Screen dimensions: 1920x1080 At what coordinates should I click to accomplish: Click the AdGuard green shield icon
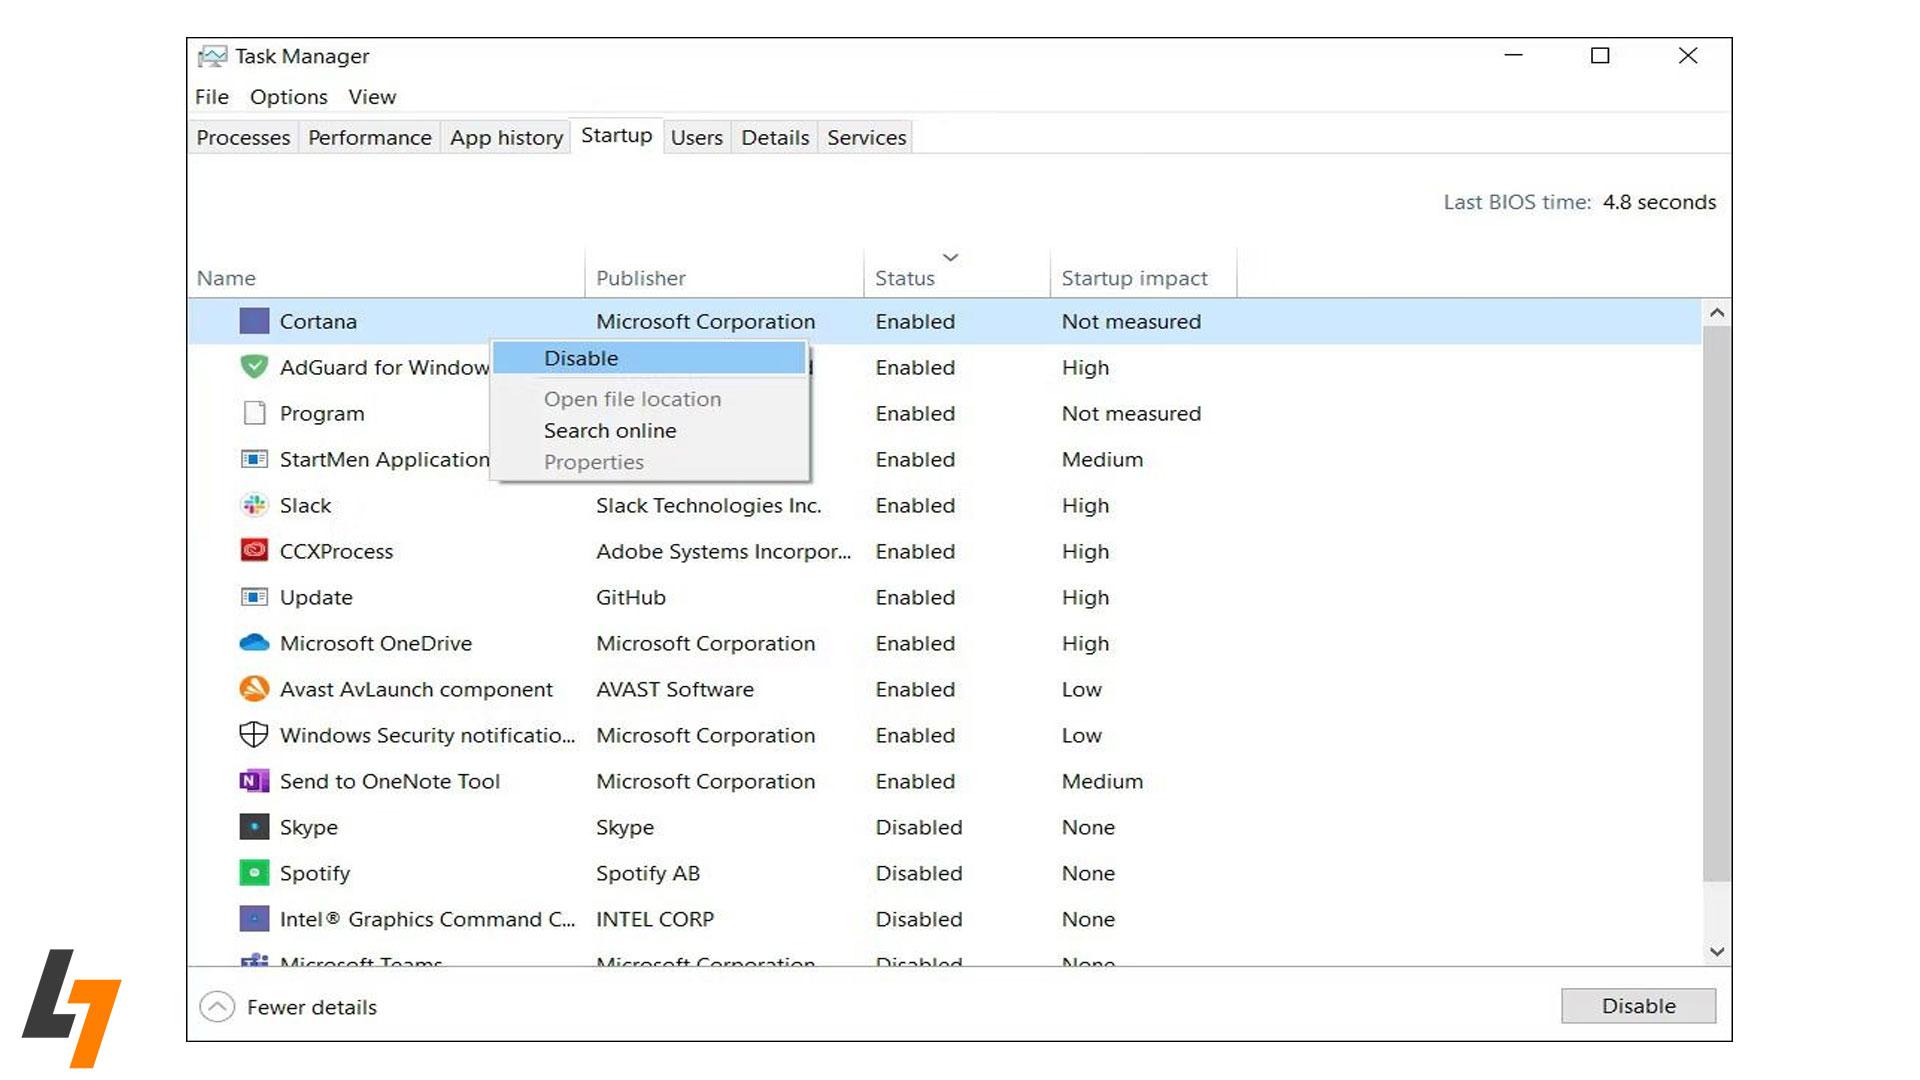click(x=254, y=367)
